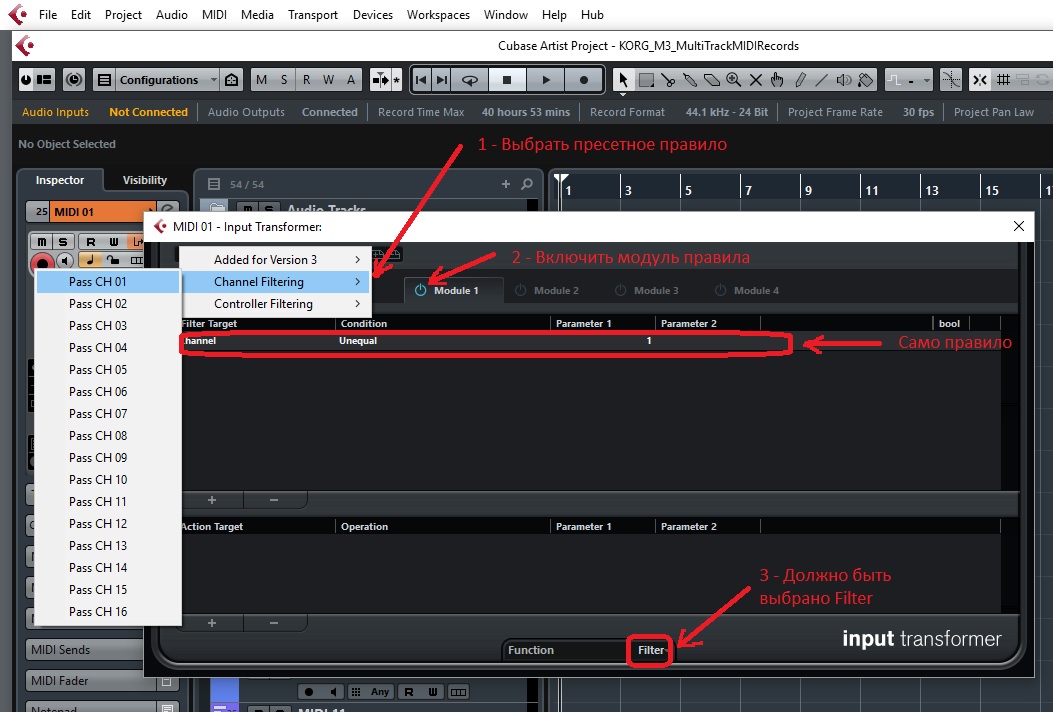The height and width of the screenshot is (712, 1053).
Task: Toggle the Grid snap type button
Action: tap(1003, 80)
